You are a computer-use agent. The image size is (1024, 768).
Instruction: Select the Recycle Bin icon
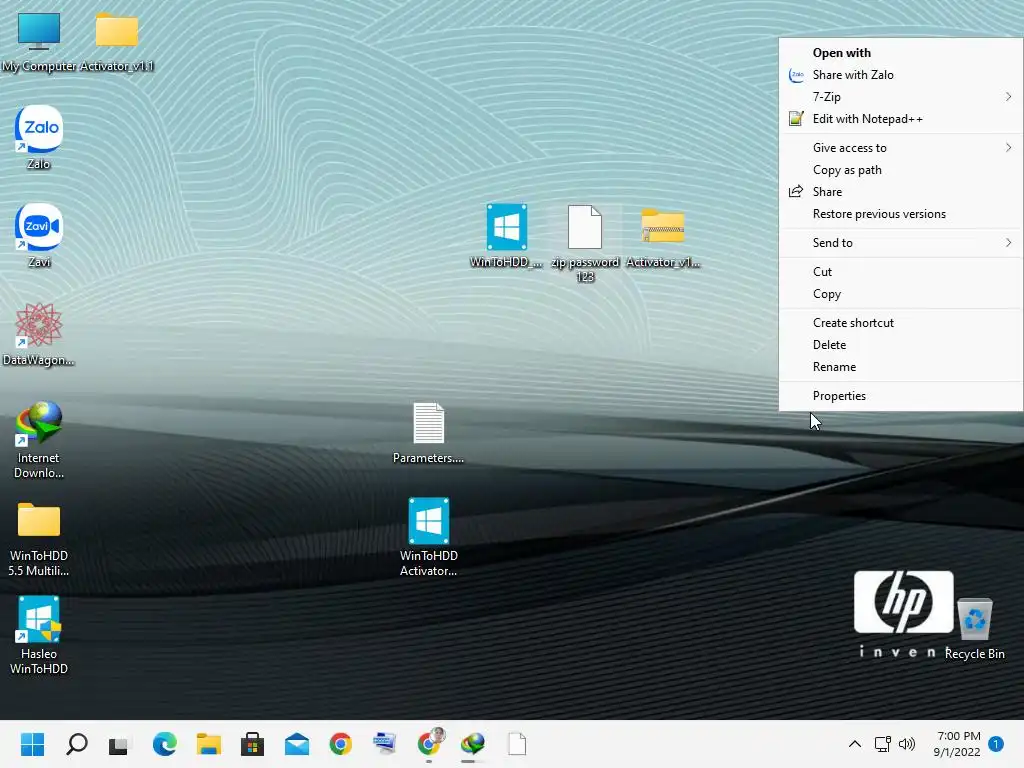(975, 628)
